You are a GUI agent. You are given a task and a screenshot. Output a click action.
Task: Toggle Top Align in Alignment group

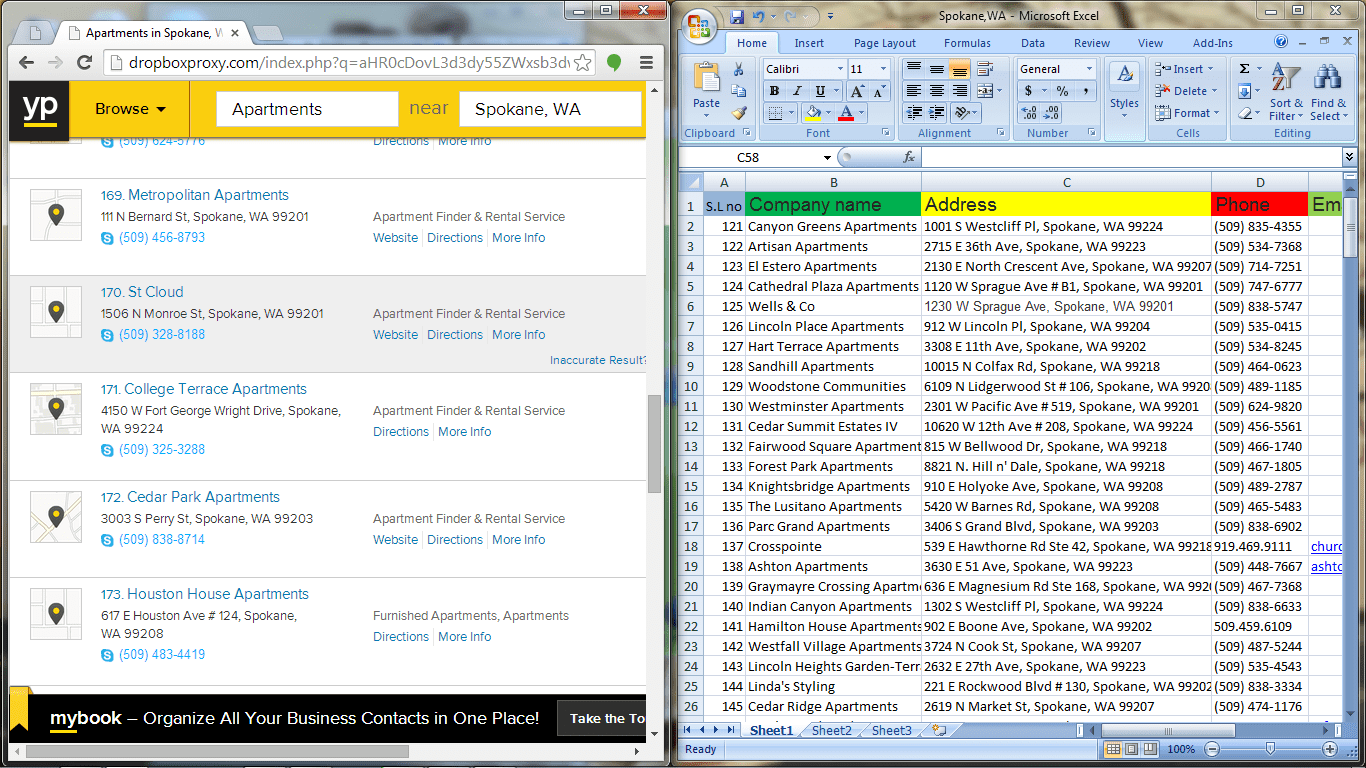pos(914,69)
